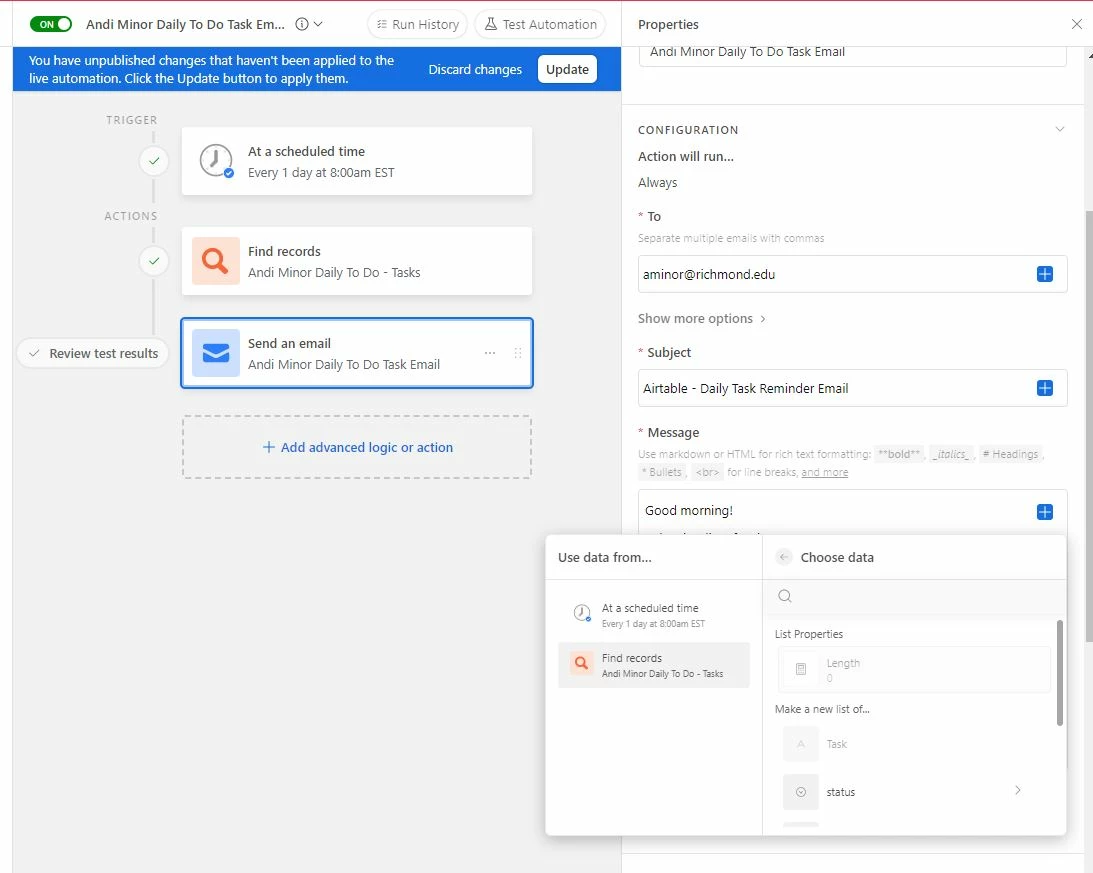Insert data token into Message field
The width and height of the screenshot is (1093, 873).
(x=1044, y=512)
